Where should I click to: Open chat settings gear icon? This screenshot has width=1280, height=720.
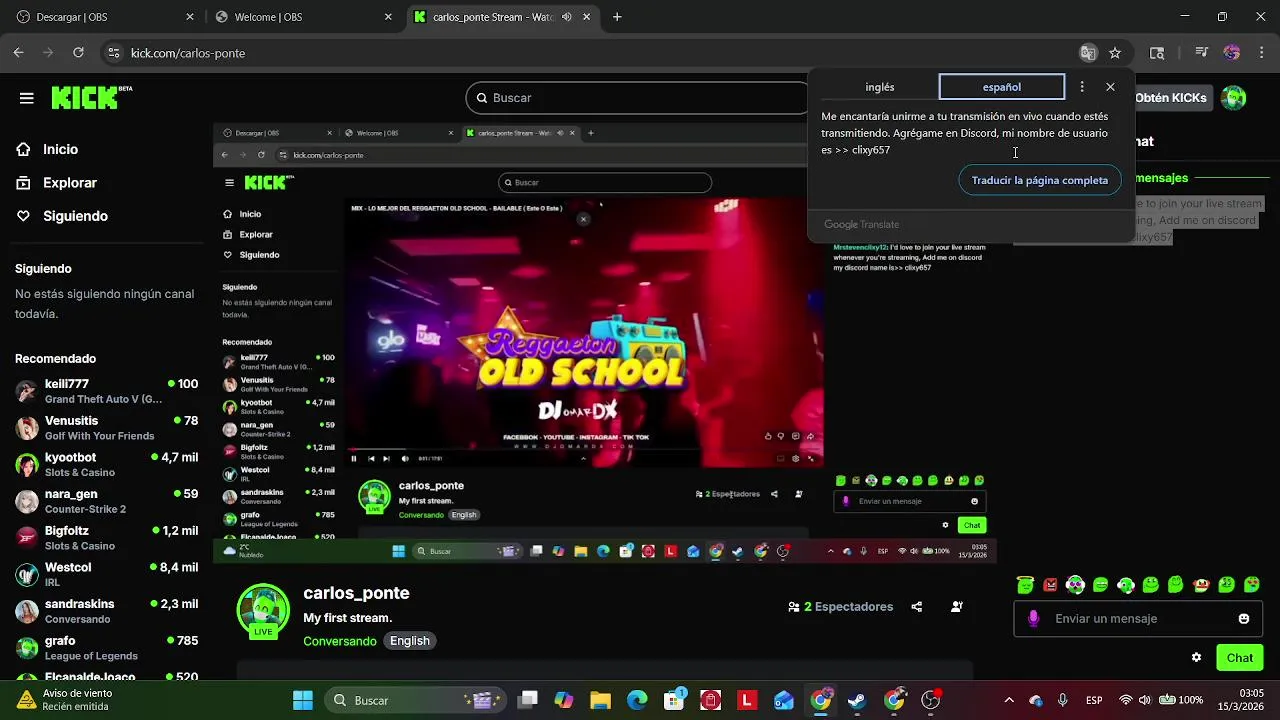(1196, 658)
